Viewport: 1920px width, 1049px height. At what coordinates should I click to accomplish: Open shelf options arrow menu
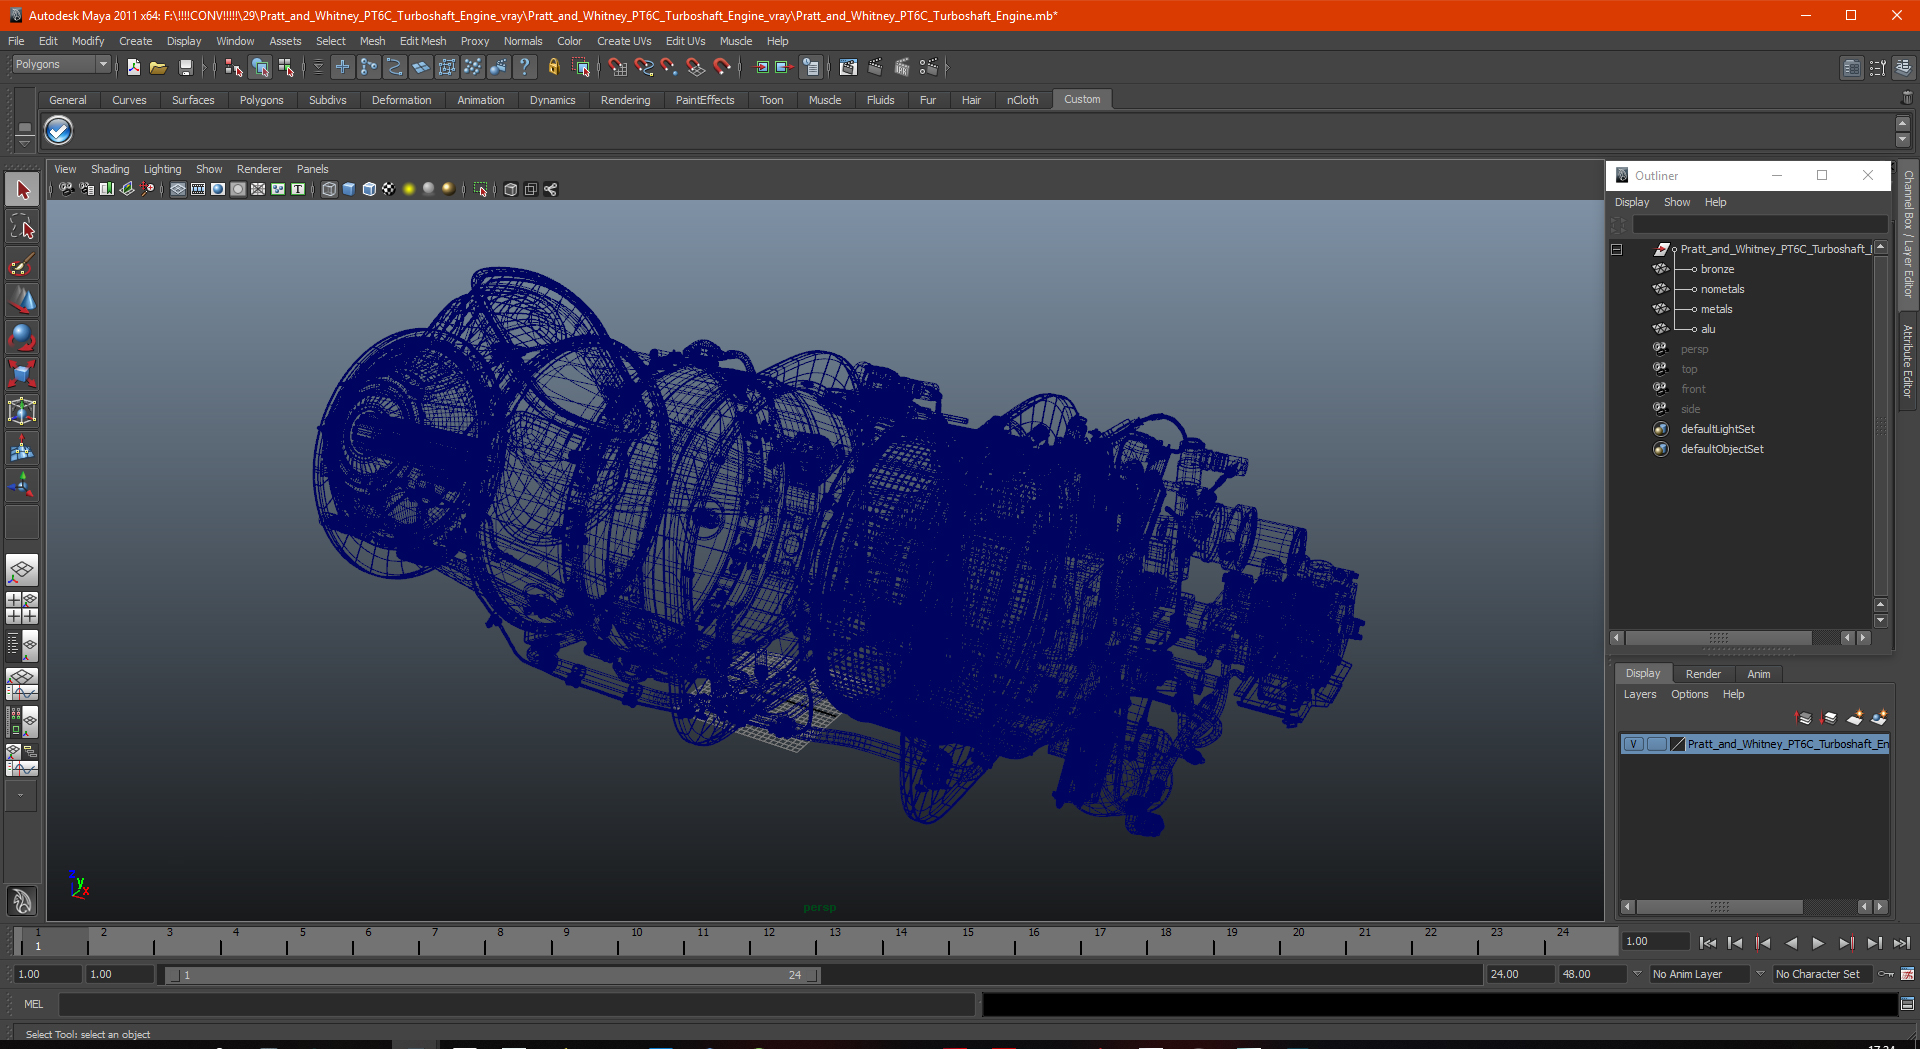(x=24, y=143)
